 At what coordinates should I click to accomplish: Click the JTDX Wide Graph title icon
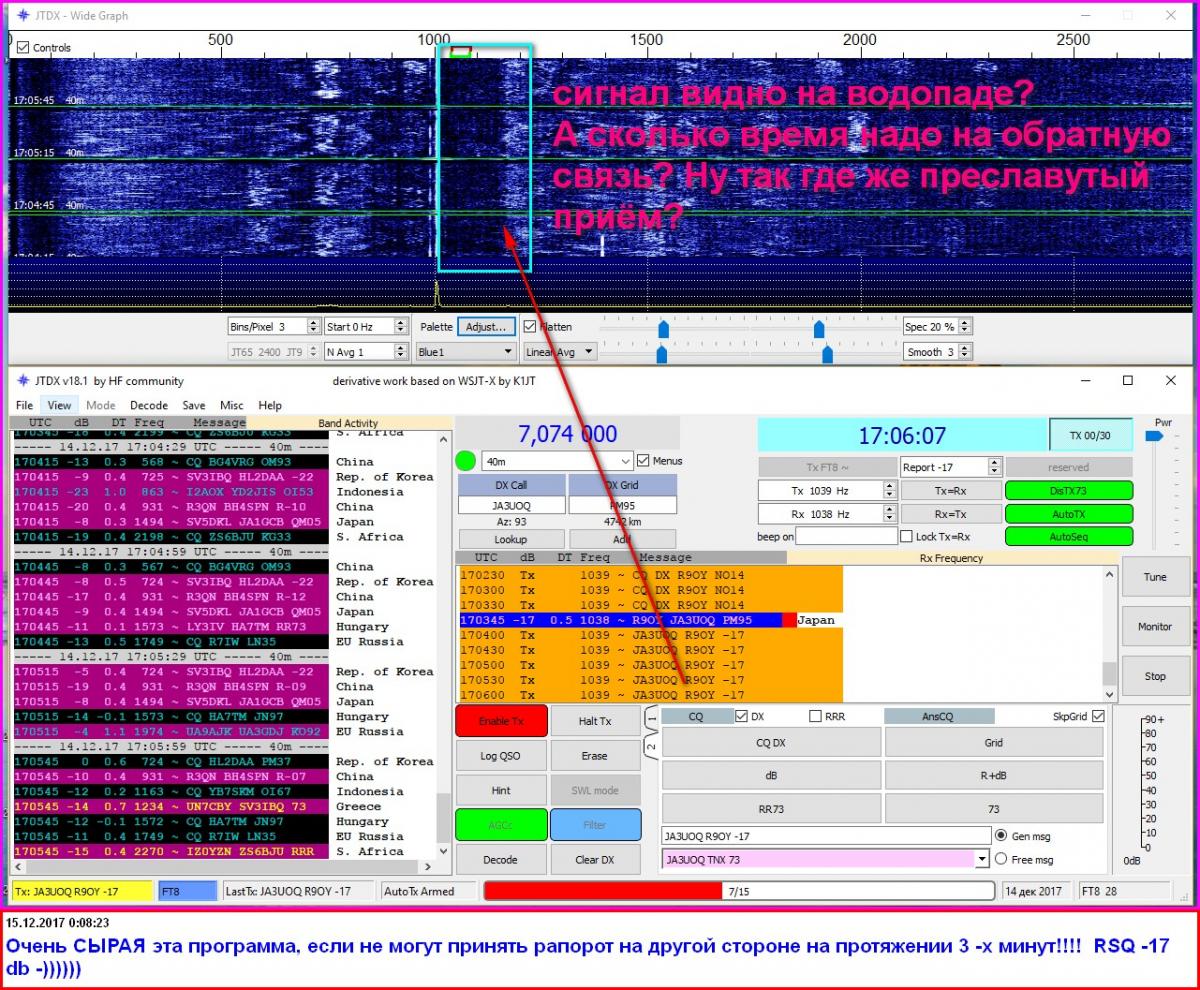(x=22, y=16)
